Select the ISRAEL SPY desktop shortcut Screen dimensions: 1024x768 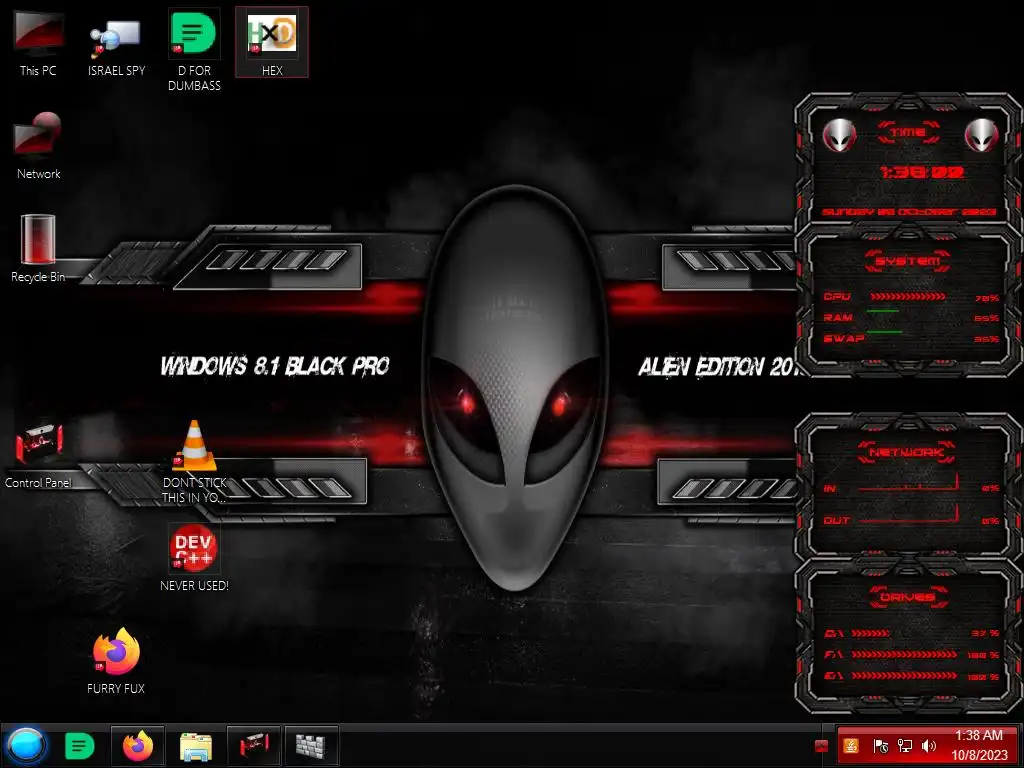[x=116, y=43]
